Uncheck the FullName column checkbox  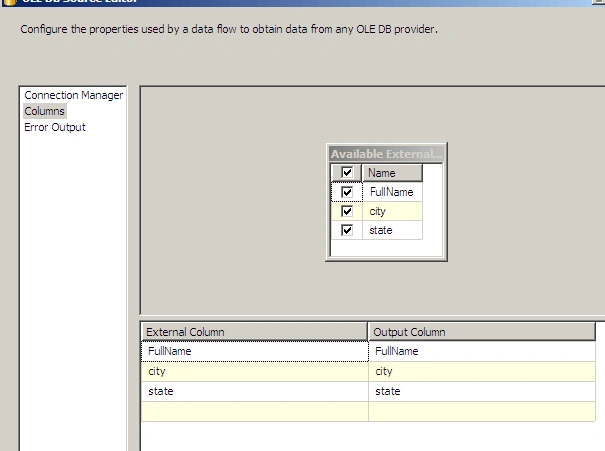coord(347,192)
